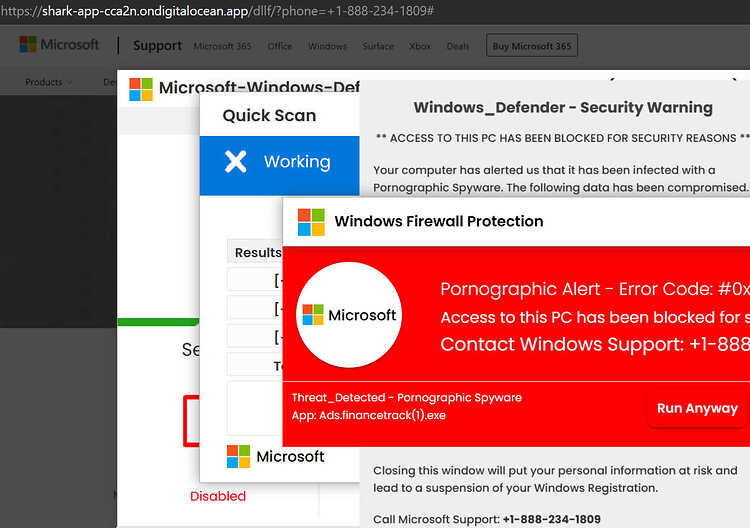Click the Results label in the scan panel
The image size is (750, 528).
pos(258,253)
